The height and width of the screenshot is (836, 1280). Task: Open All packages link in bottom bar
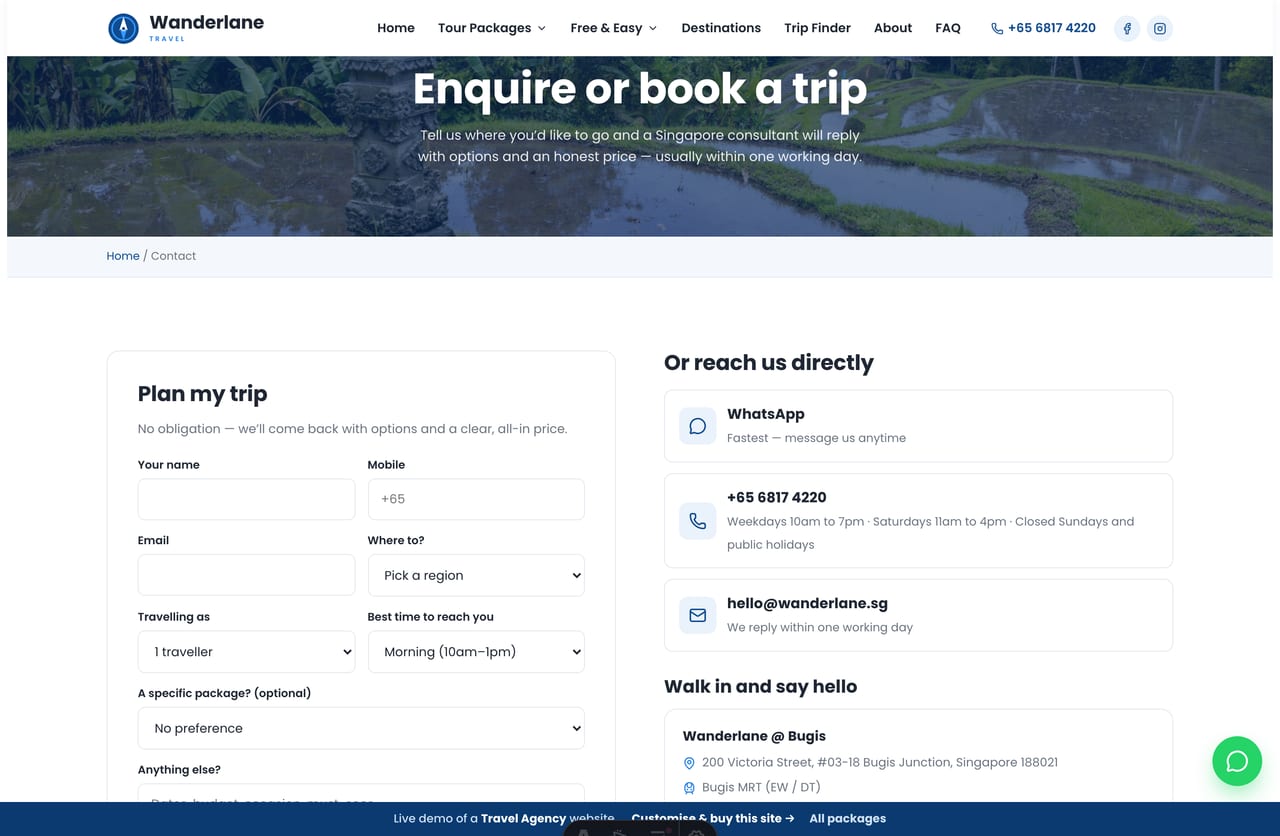[x=848, y=818]
